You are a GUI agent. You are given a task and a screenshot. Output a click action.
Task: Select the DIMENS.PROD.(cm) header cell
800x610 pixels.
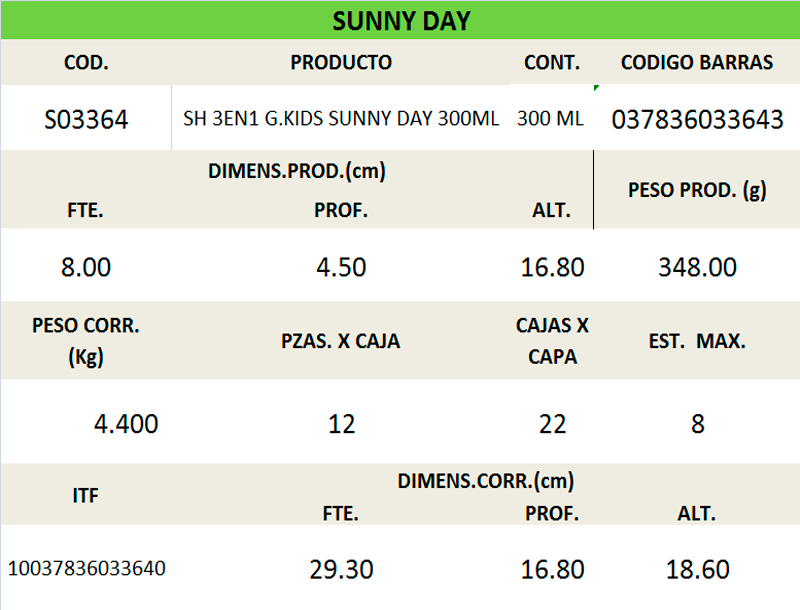pyautogui.click(x=297, y=171)
